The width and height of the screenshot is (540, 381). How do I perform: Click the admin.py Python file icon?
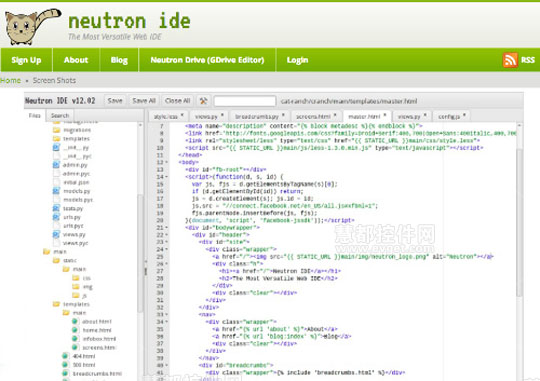point(56,165)
